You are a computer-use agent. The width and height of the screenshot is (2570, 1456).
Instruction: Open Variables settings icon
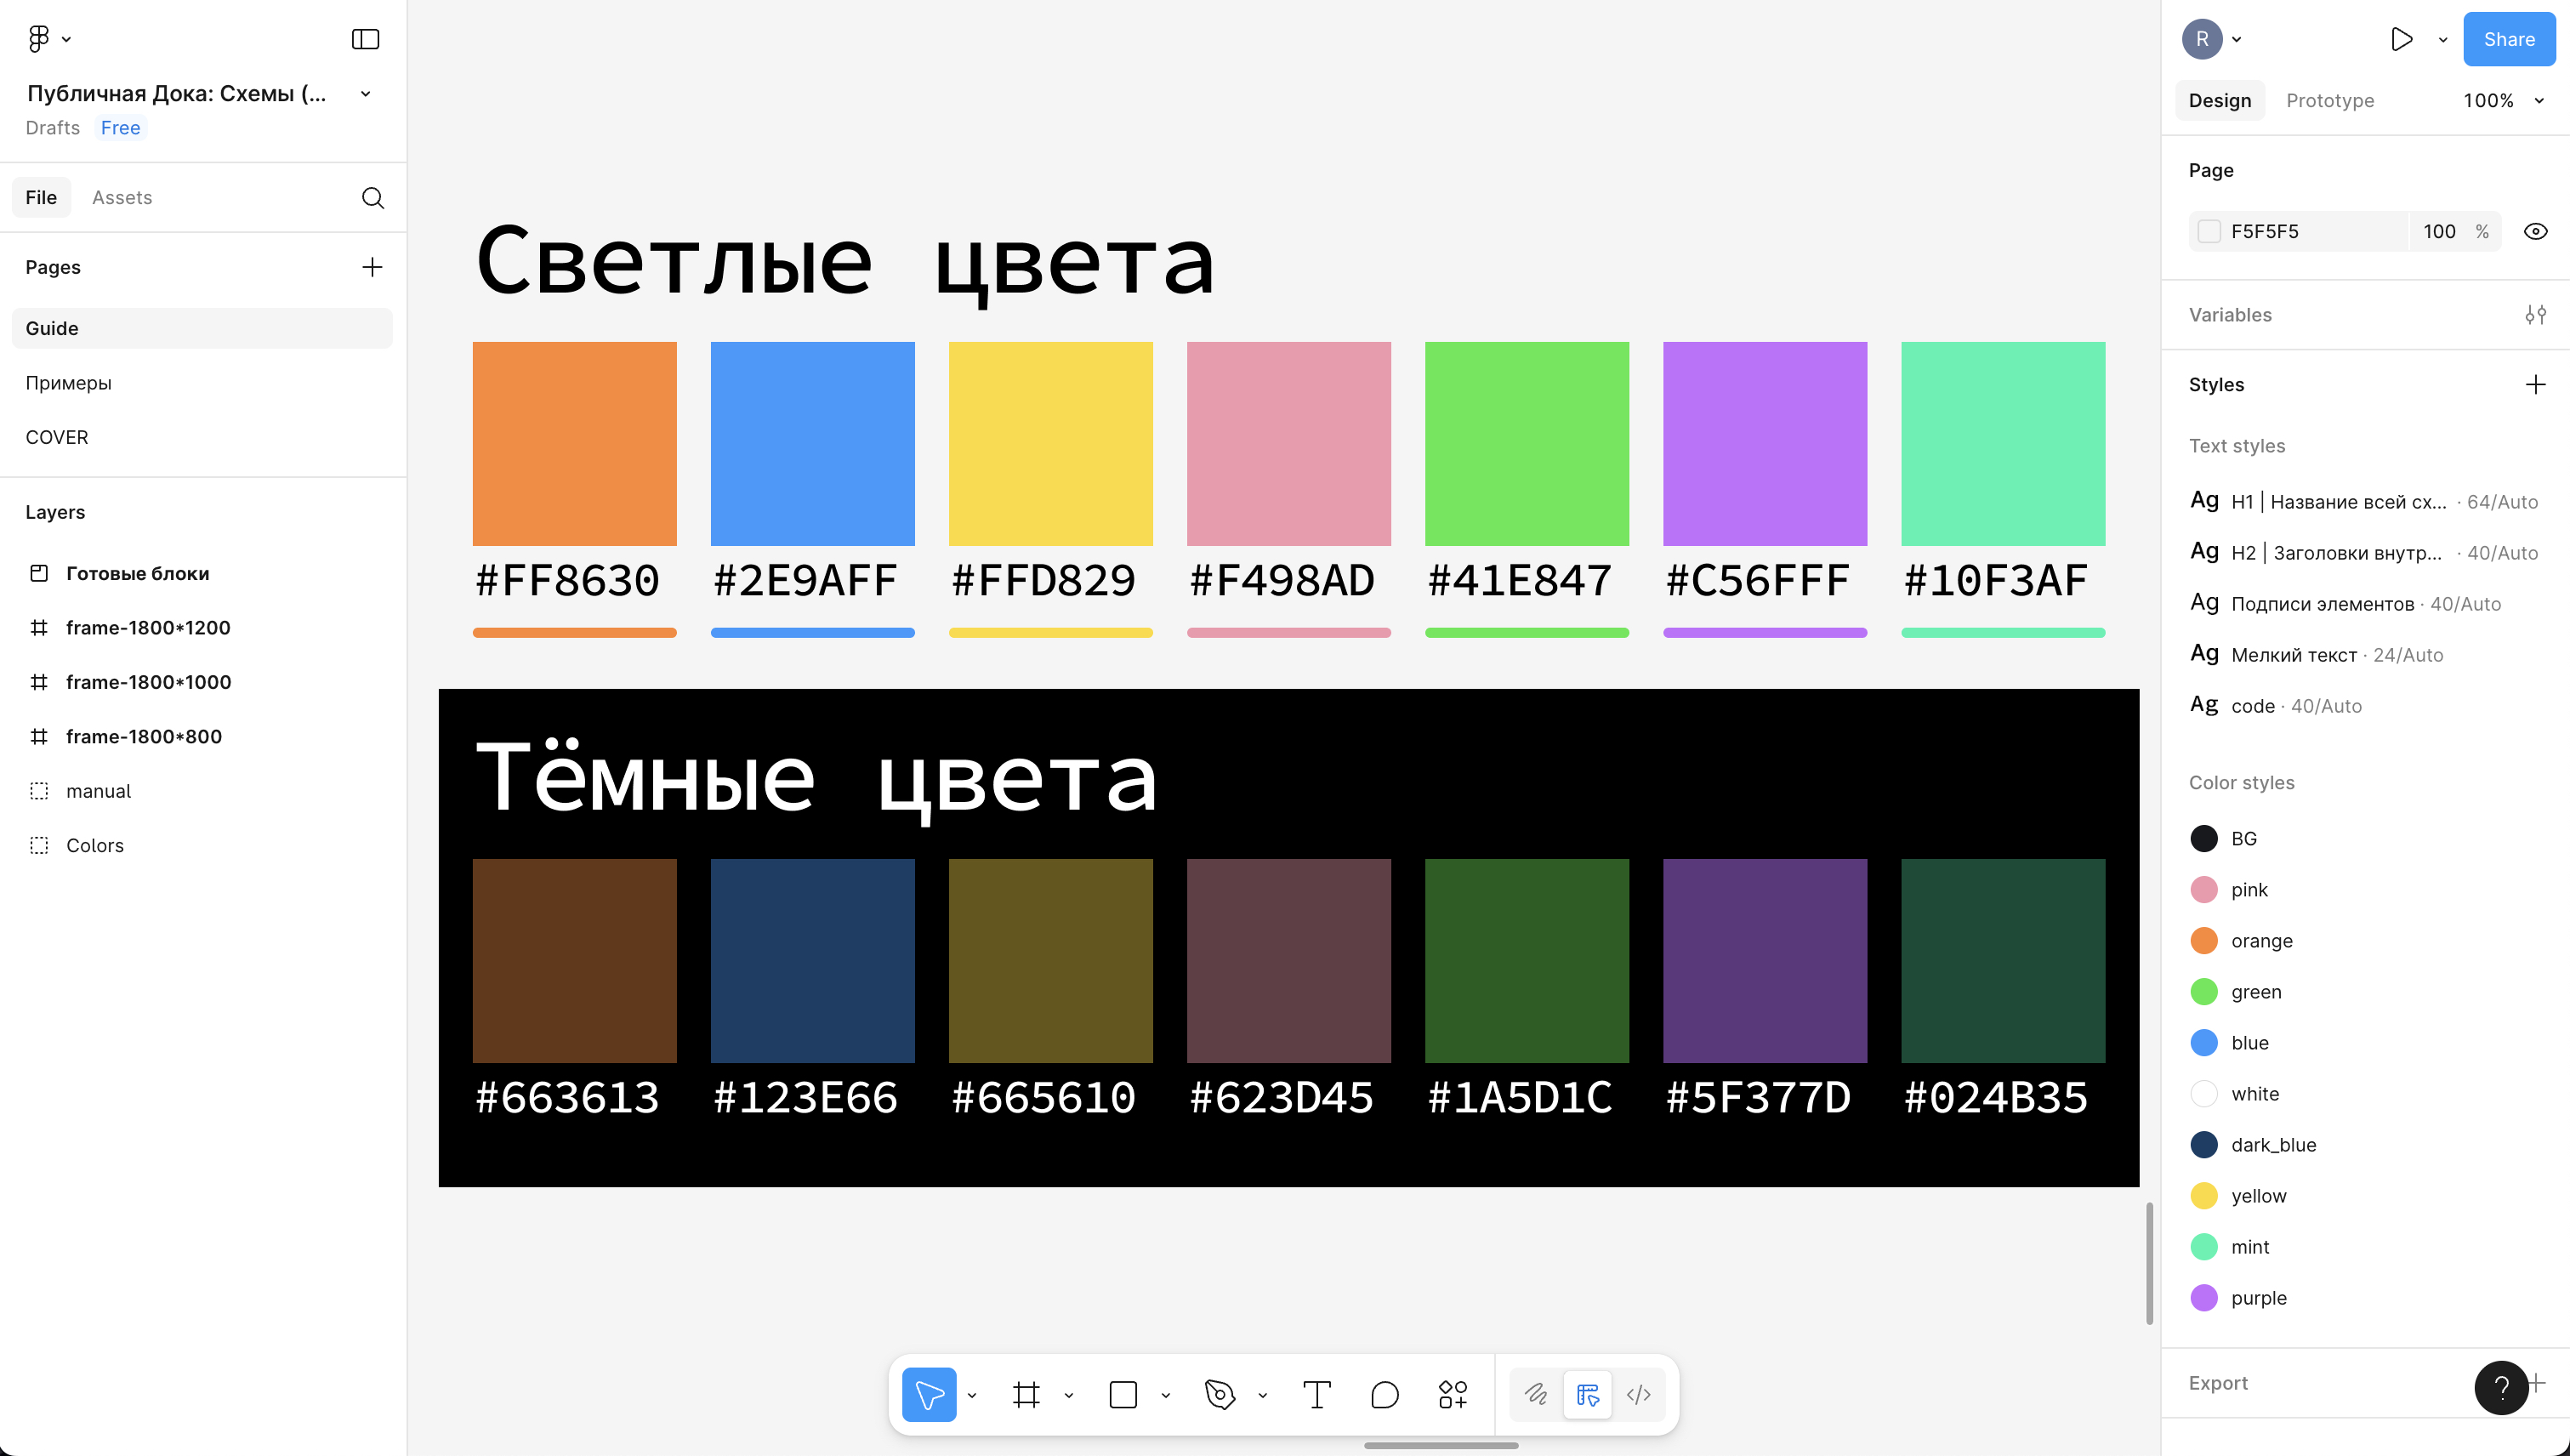click(x=2535, y=315)
